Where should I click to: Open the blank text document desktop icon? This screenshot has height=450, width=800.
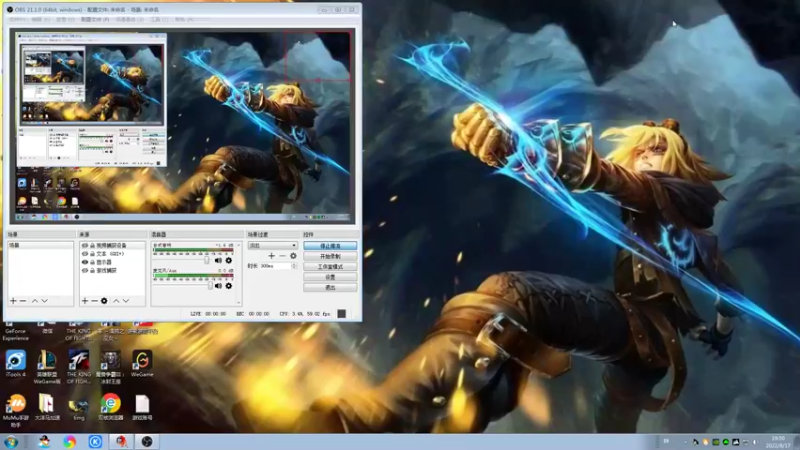pyautogui.click(x=142, y=407)
